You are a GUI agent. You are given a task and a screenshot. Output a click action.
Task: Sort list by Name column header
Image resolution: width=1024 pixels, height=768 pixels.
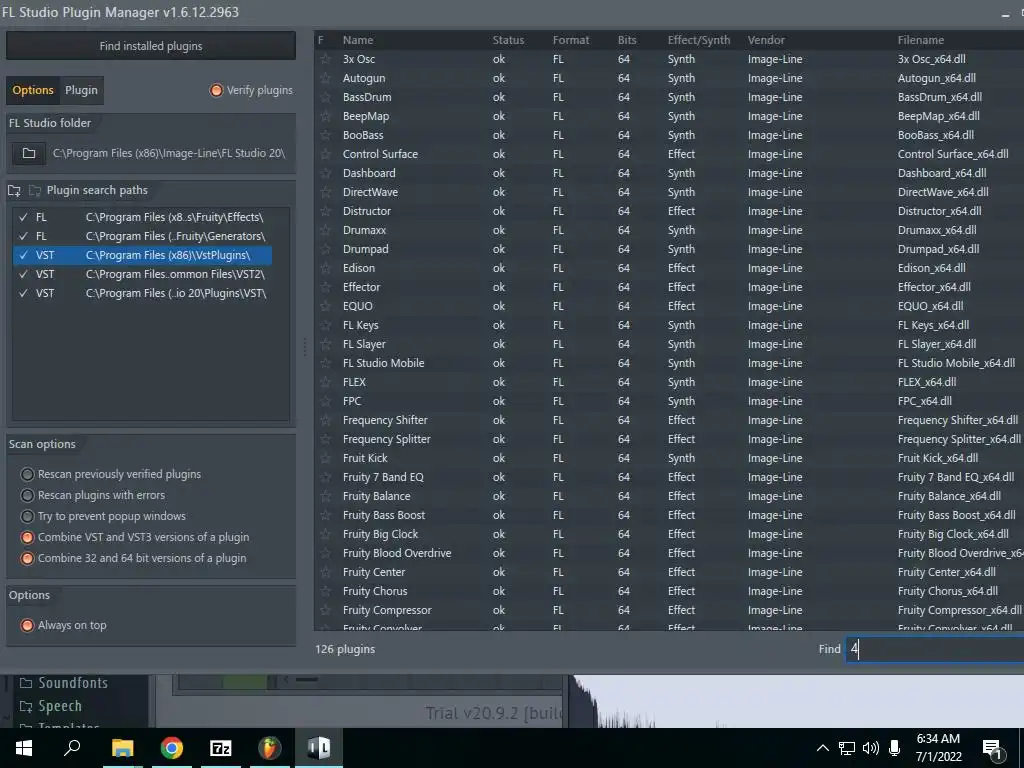[358, 40]
